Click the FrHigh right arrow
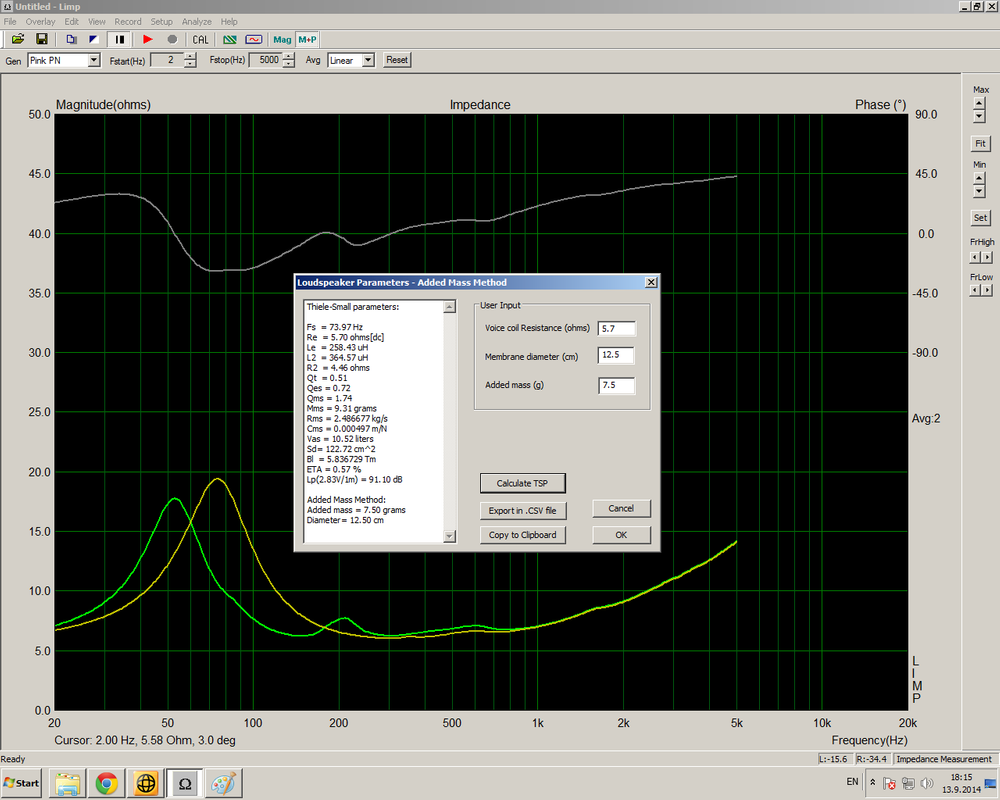Screen dimensions: 1000x800 pos(987,257)
